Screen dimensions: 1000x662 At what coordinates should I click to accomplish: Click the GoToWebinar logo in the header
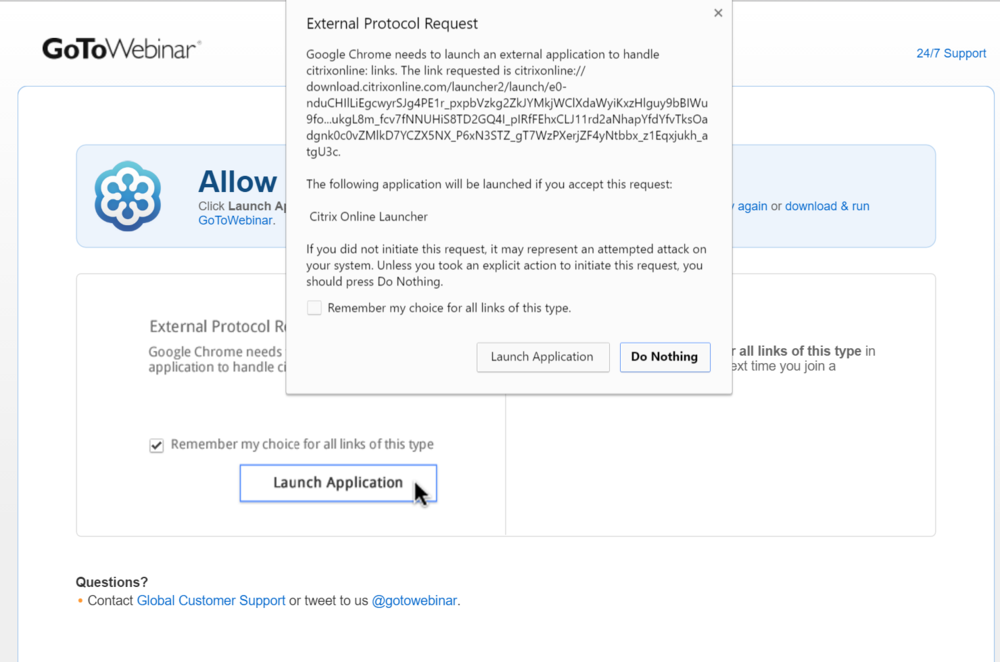(122, 49)
